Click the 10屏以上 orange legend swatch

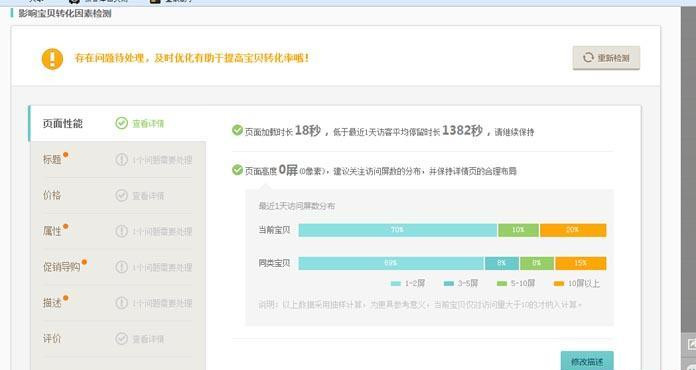[559, 283]
